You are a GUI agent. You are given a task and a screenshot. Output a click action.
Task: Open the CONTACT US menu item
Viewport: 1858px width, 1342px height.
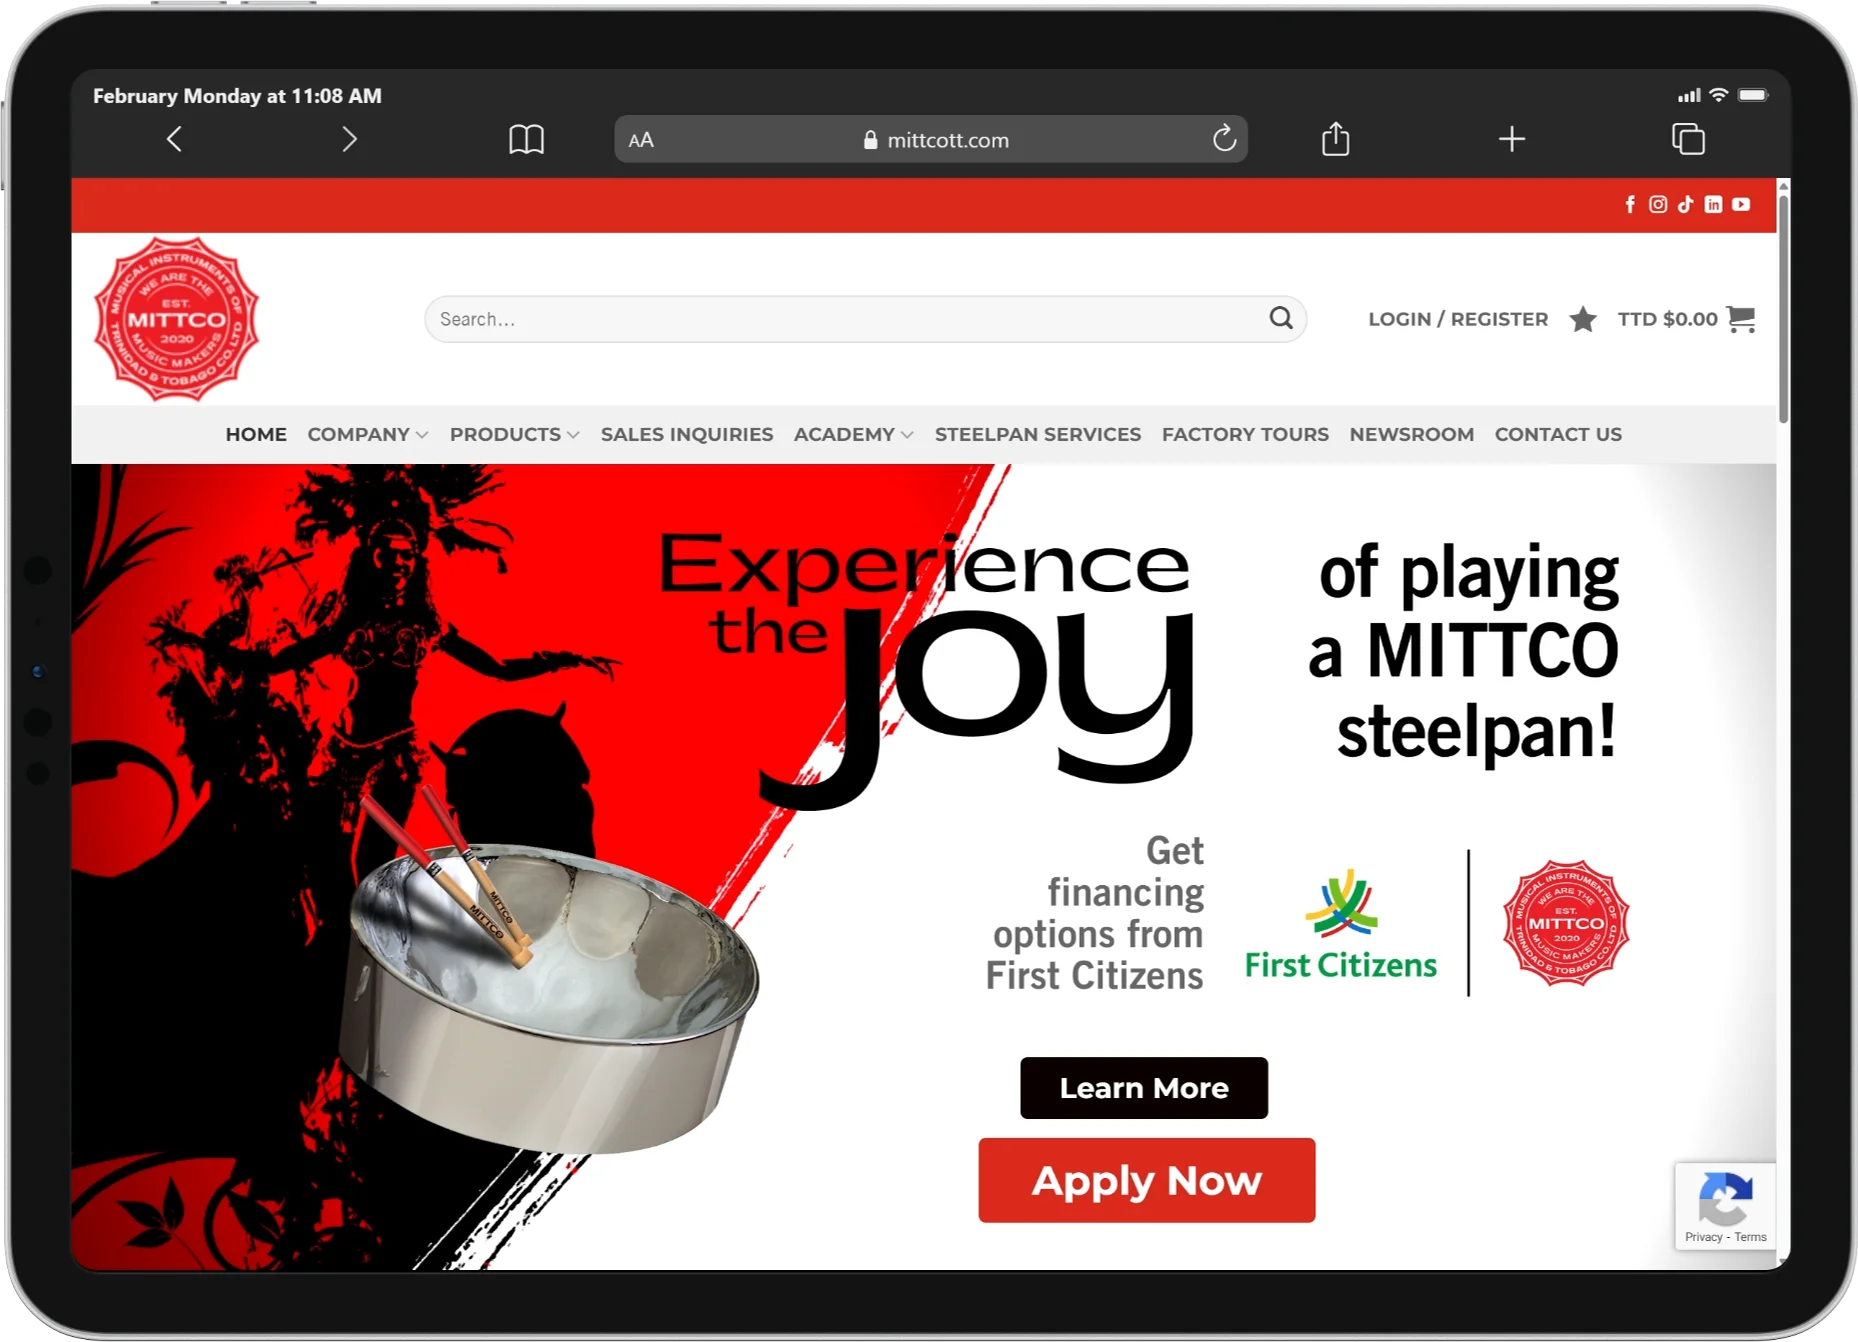coord(1558,435)
